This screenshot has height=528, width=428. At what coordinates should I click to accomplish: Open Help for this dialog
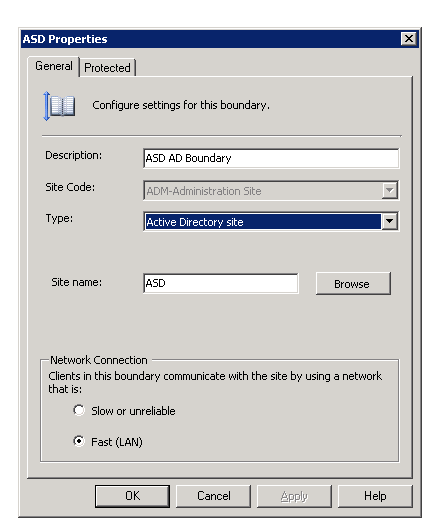tap(375, 496)
